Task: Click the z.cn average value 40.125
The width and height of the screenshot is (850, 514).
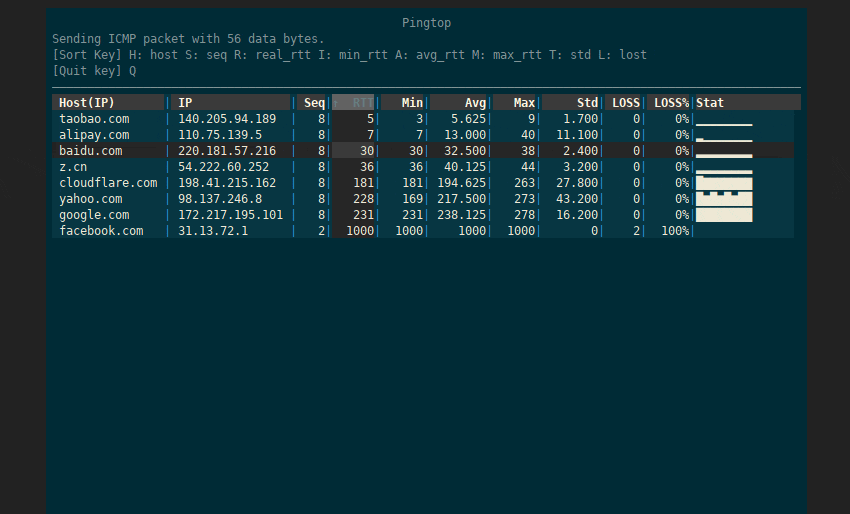Action: click(465, 167)
